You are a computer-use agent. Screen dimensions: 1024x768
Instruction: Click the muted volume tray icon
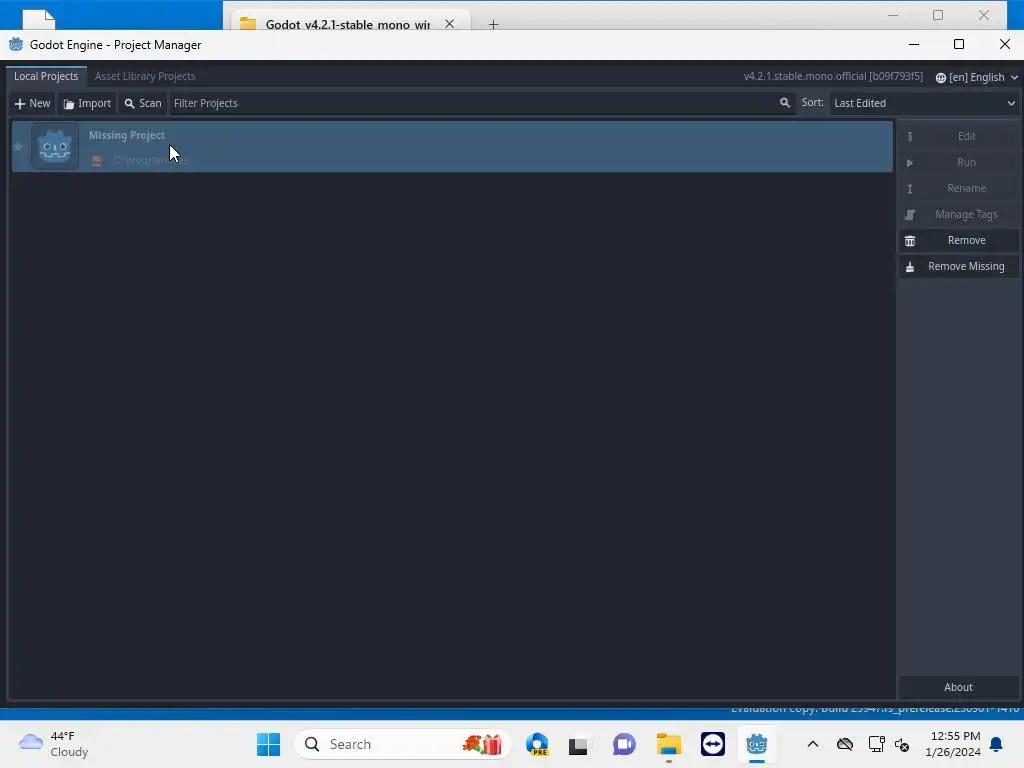pyautogui.click(x=902, y=744)
